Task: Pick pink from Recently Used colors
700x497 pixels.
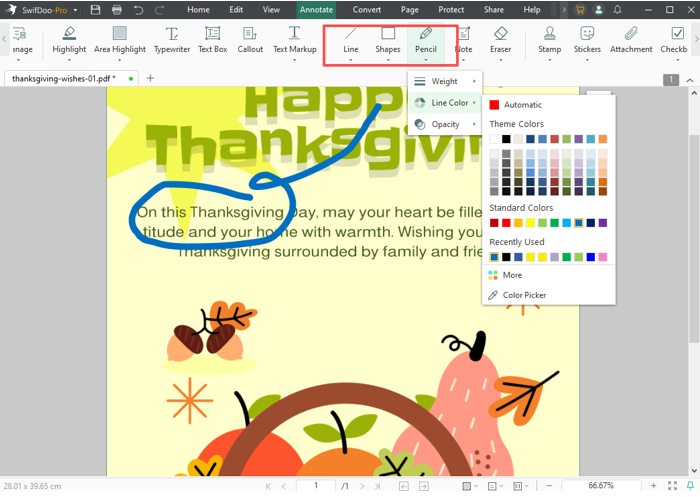Action: click(603, 257)
